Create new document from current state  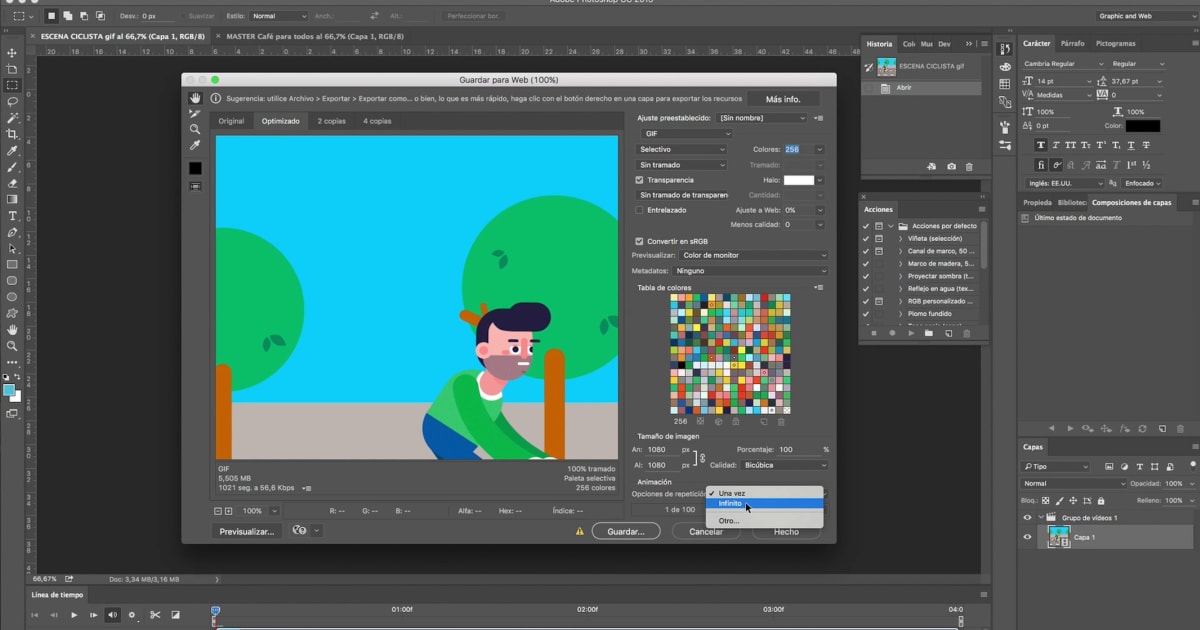(931, 166)
